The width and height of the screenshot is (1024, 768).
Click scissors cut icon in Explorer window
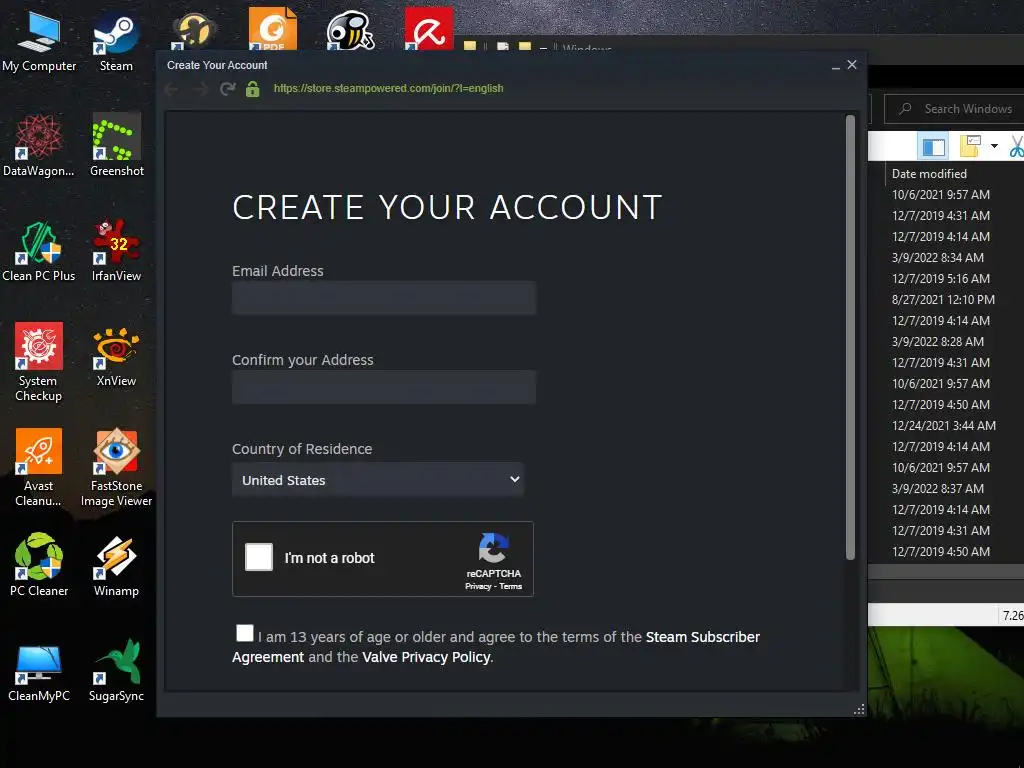point(1016,146)
